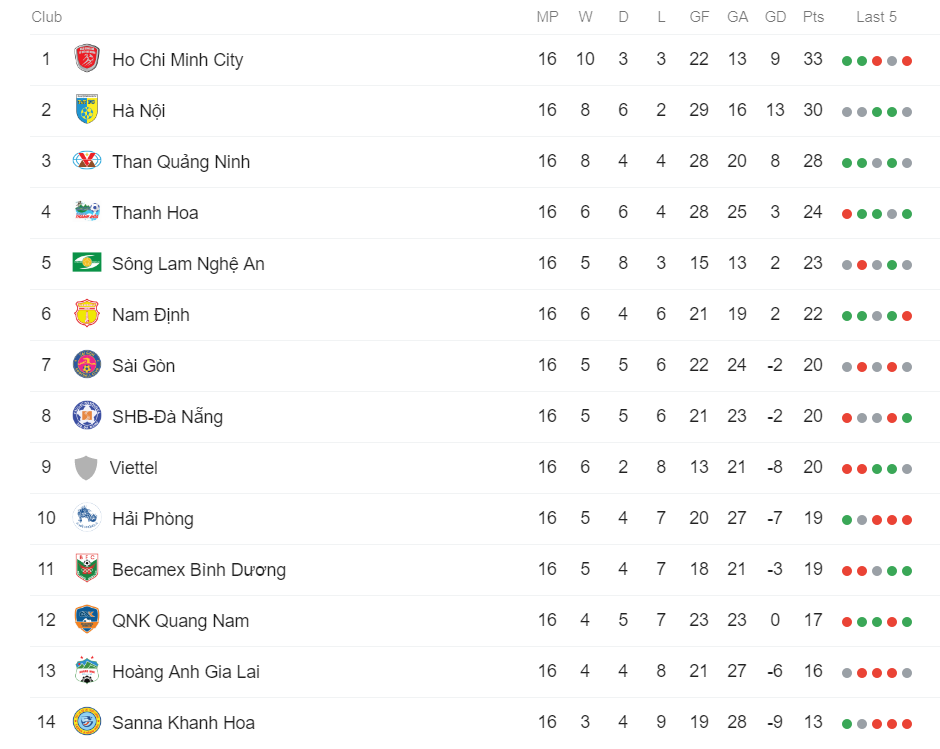Click the Club column header

(47, 17)
